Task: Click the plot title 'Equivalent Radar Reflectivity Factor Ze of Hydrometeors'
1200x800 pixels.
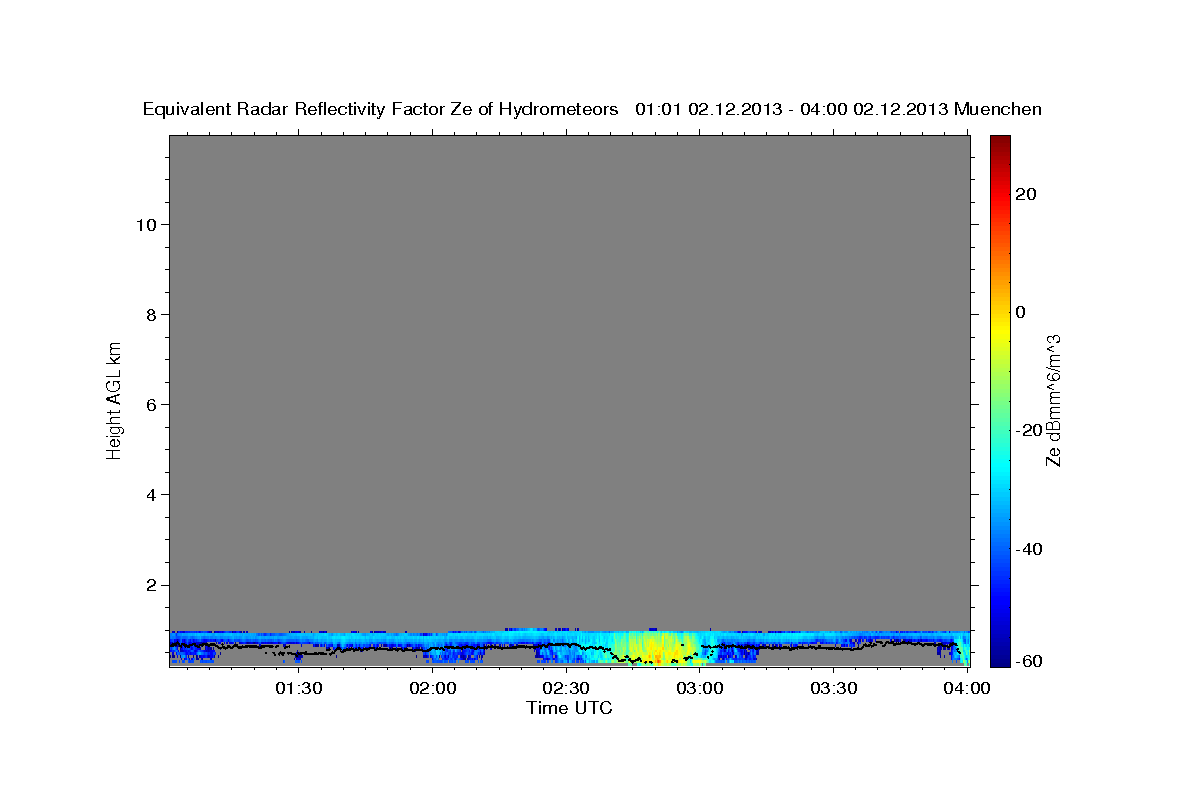Action: click(x=381, y=110)
